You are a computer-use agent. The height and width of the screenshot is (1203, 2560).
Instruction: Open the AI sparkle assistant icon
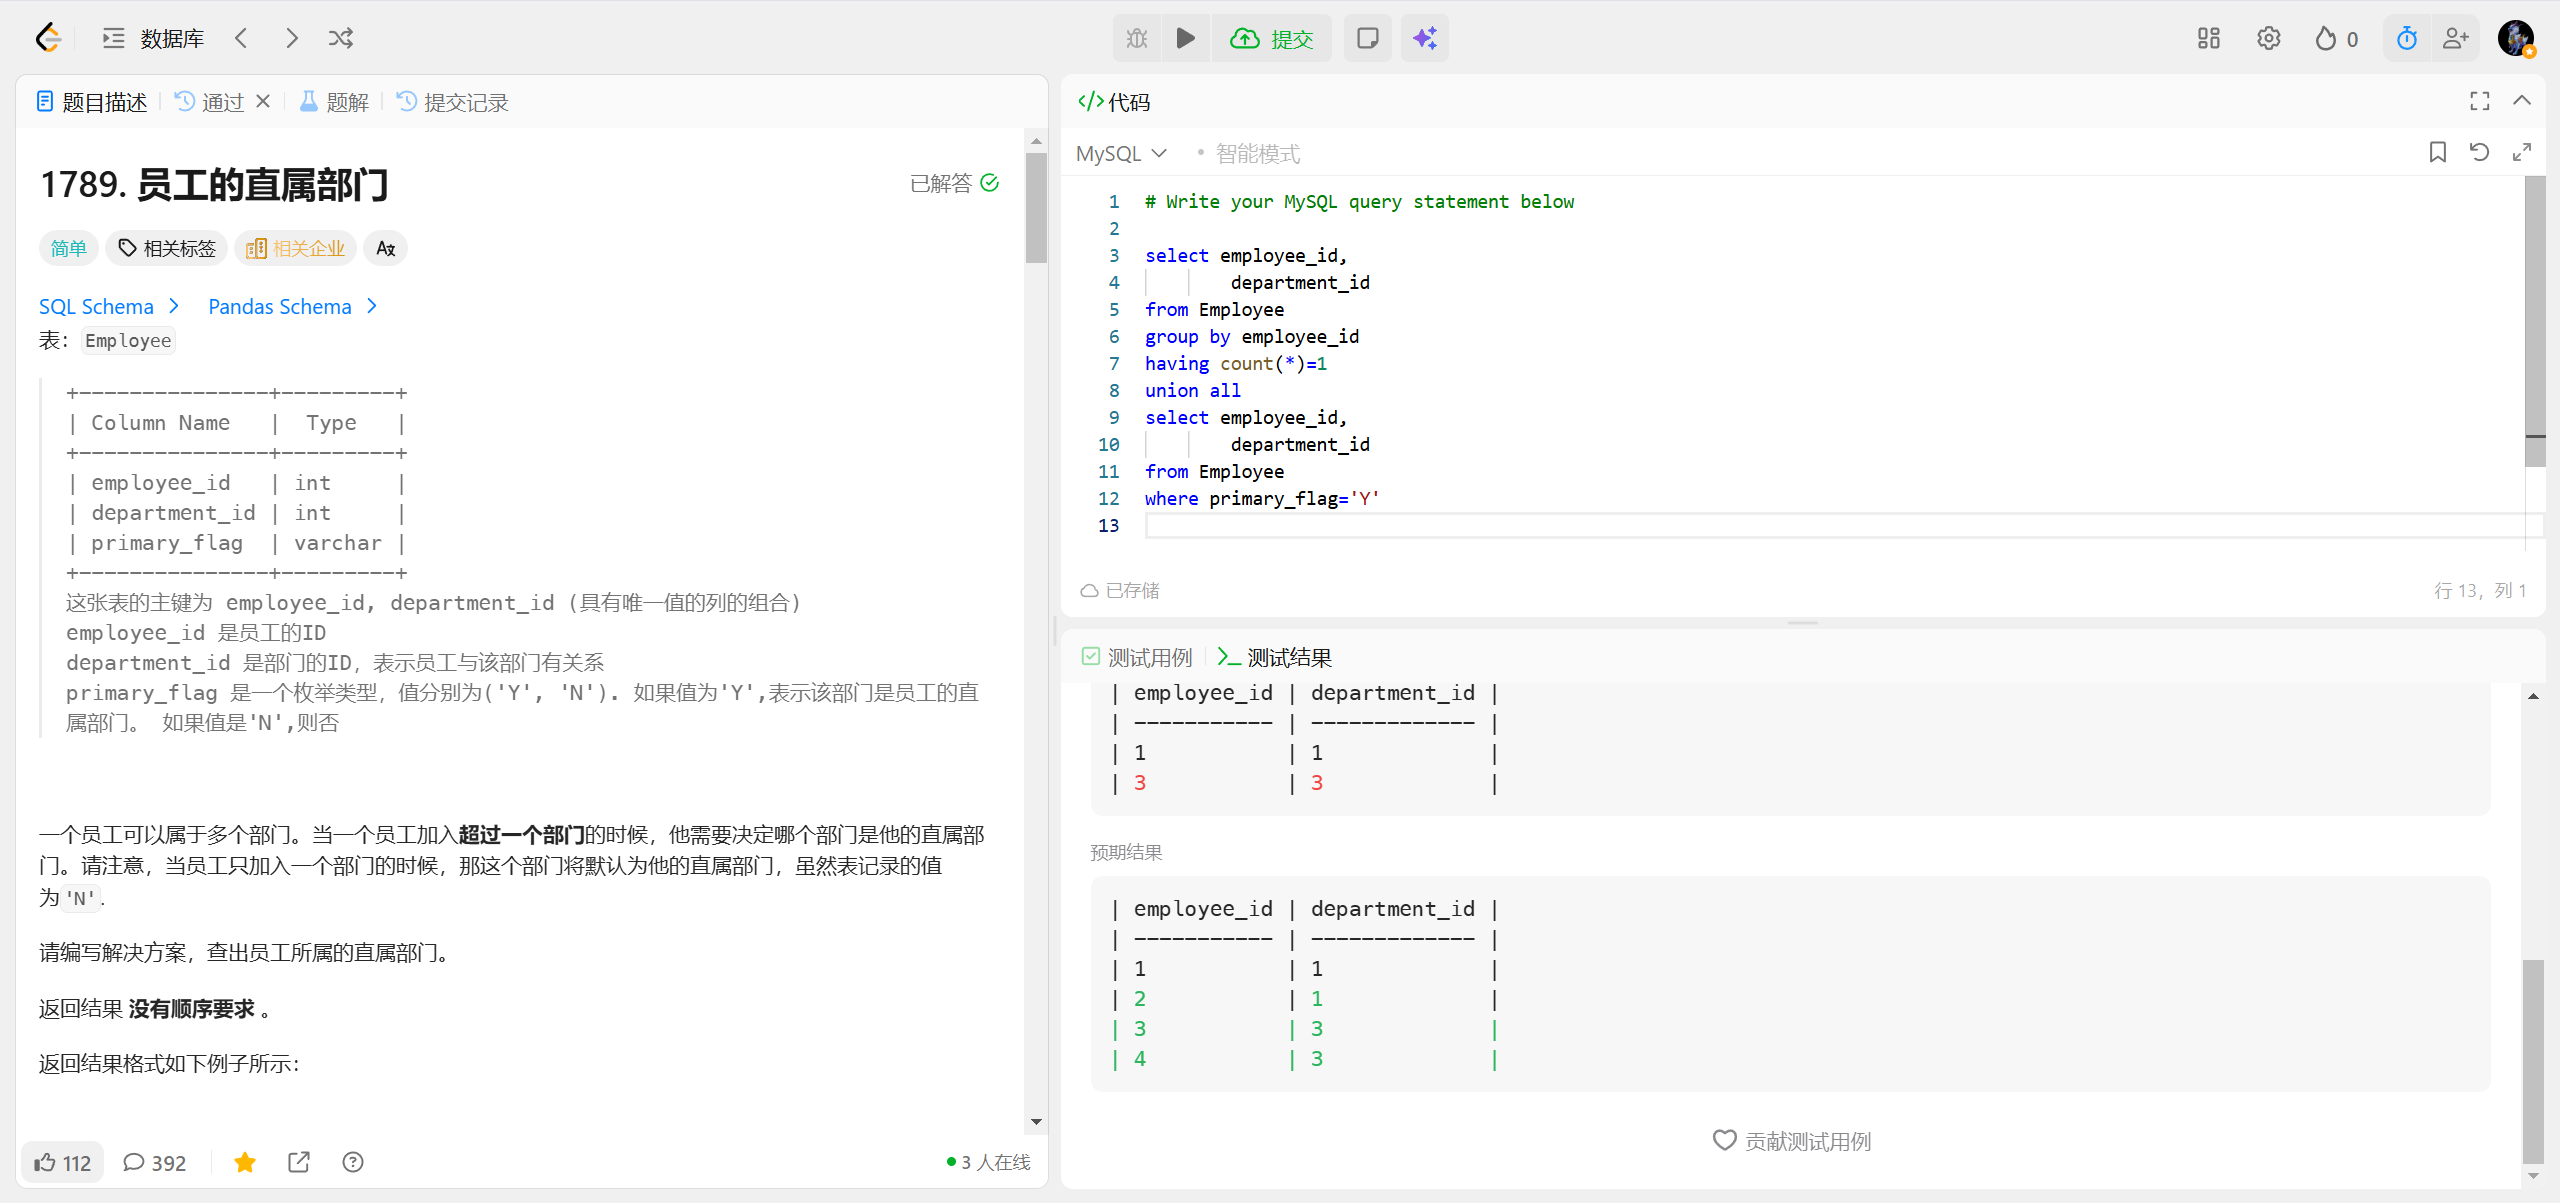click(x=1424, y=38)
